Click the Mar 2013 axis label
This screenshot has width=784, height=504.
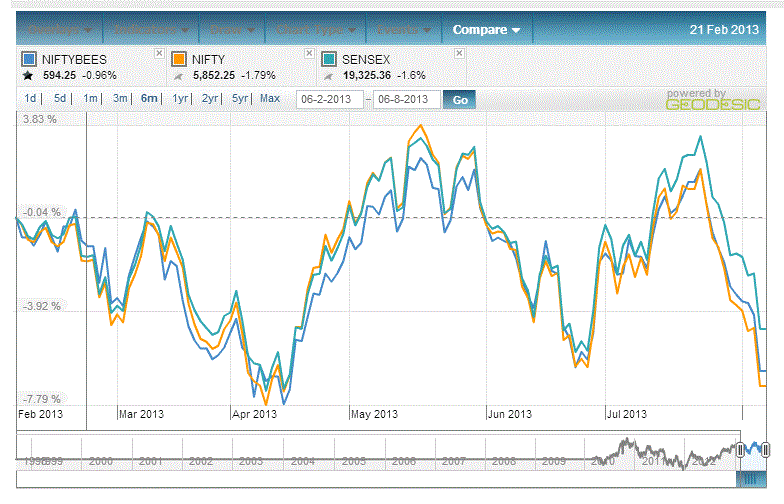(142, 414)
